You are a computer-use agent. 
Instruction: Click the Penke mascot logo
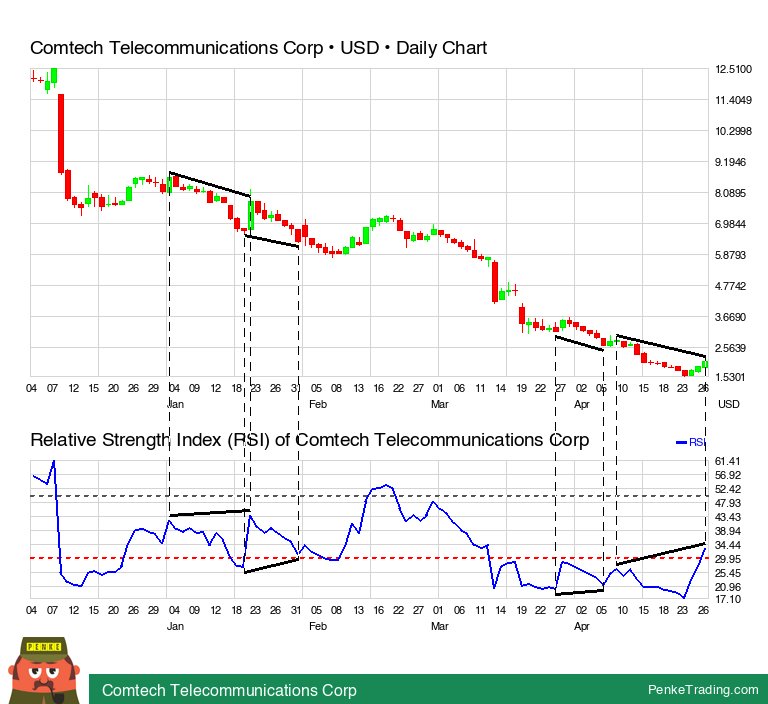tap(44, 671)
